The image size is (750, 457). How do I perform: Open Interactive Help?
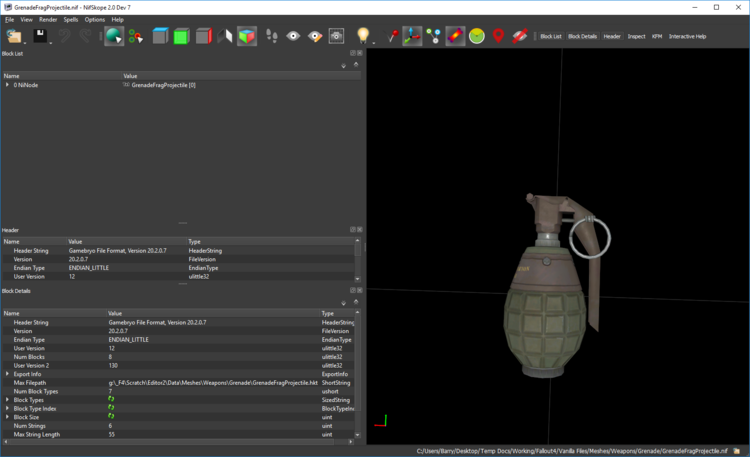click(687, 36)
